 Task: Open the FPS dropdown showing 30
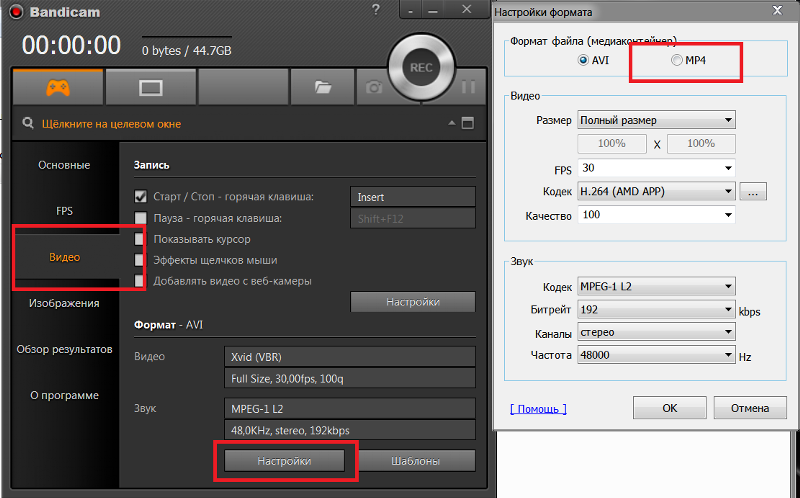click(x=656, y=168)
